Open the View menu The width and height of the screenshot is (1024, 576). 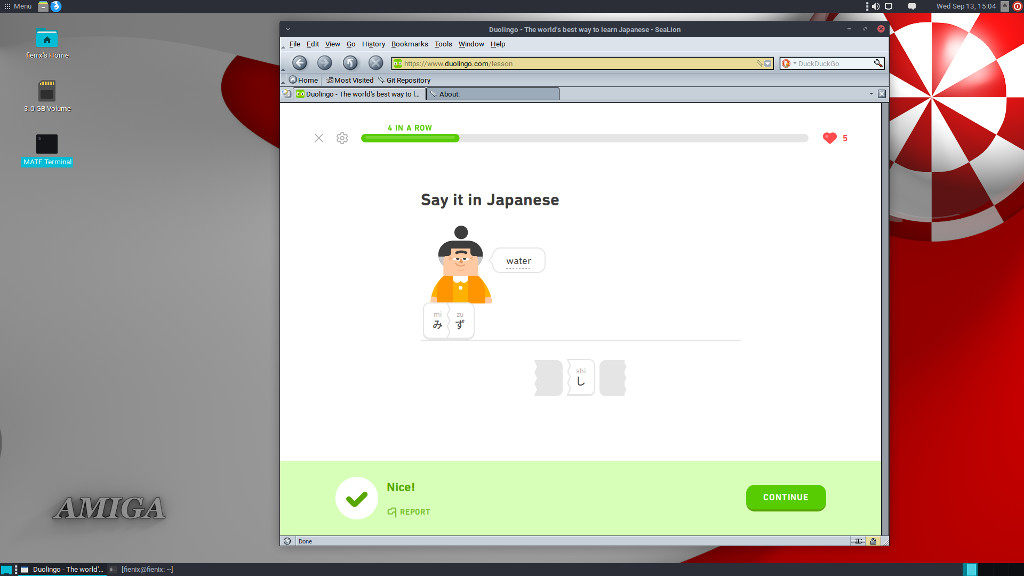(x=332, y=44)
